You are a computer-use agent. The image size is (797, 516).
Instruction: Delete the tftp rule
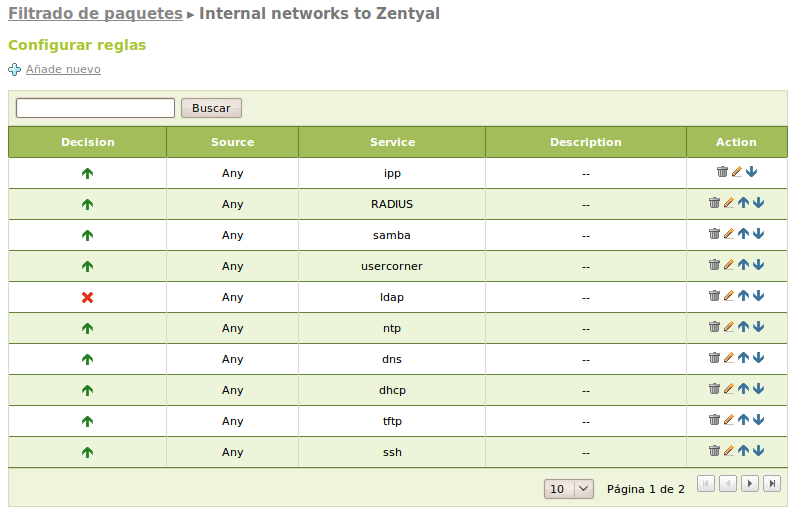coord(714,420)
